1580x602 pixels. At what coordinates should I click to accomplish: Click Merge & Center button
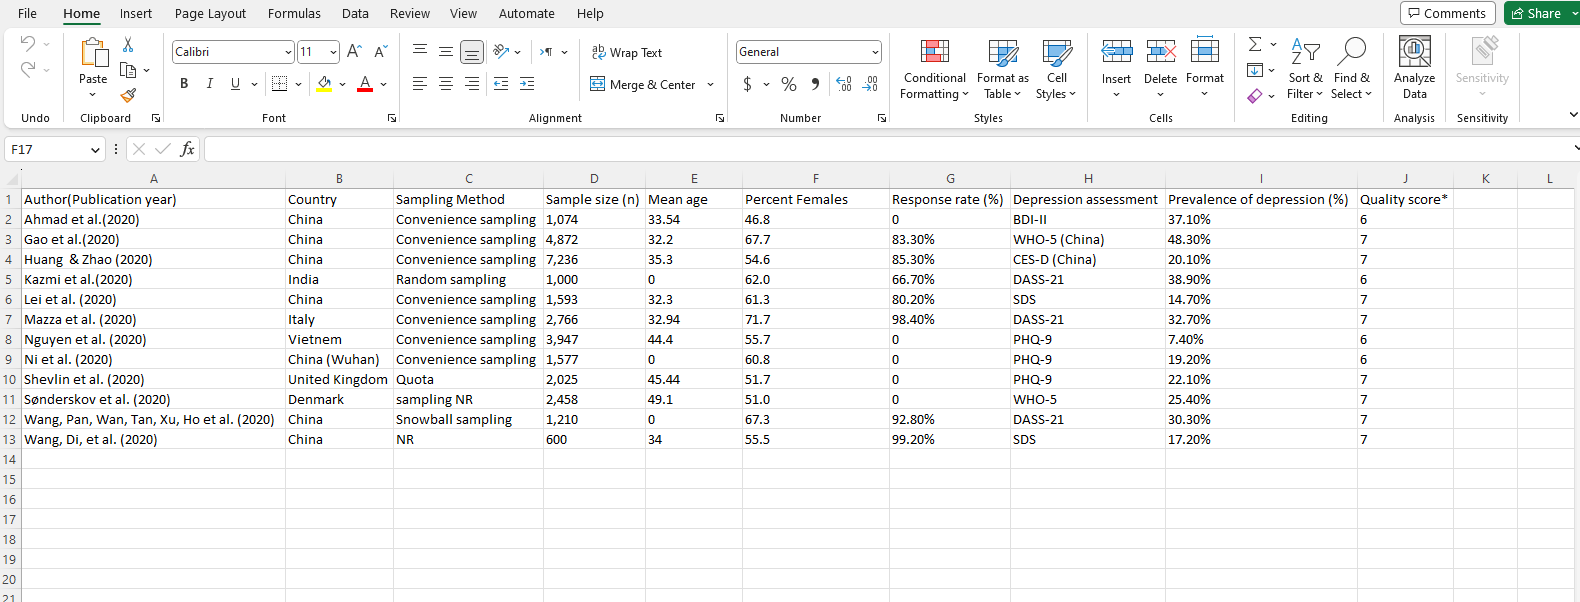point(643,84)
